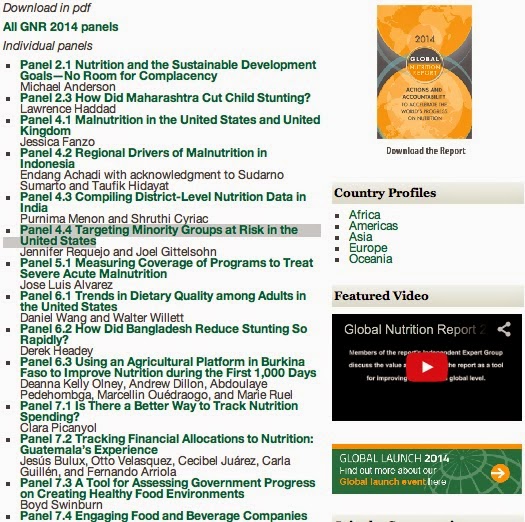Click author name Derek Headey

click(57, 351)
